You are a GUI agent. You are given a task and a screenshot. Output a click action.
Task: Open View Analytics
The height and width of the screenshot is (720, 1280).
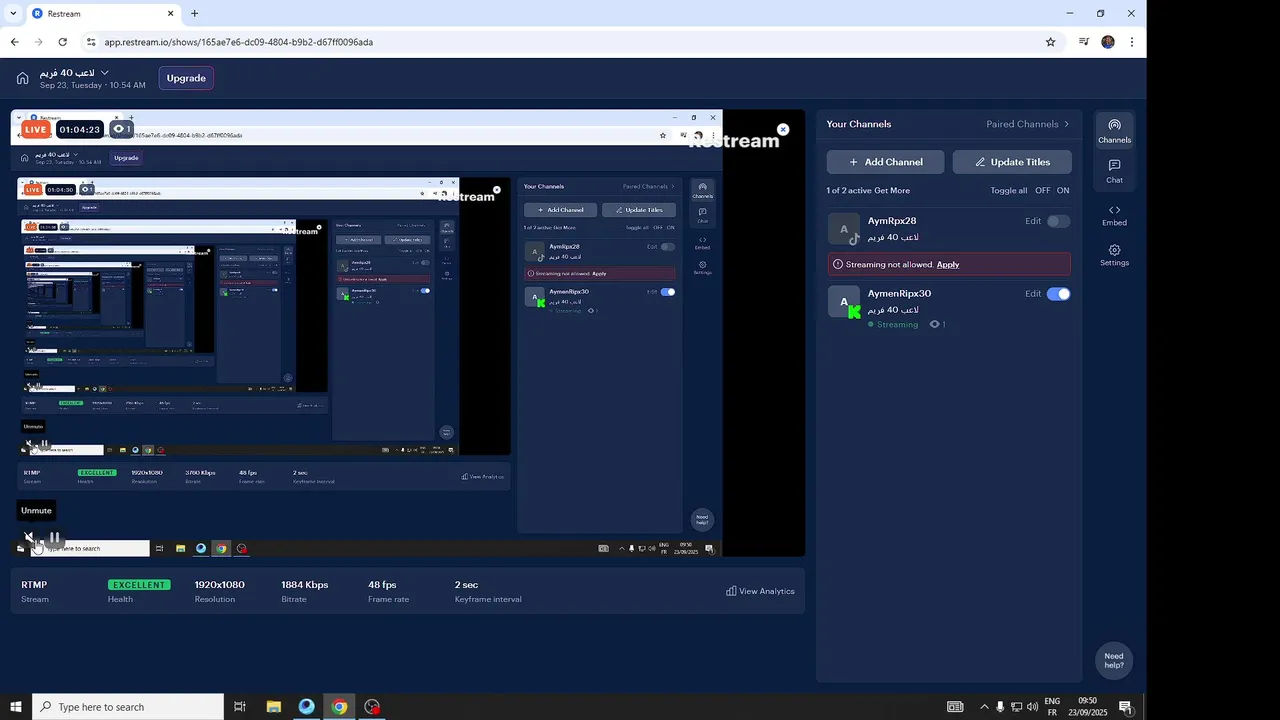[761, 591]
